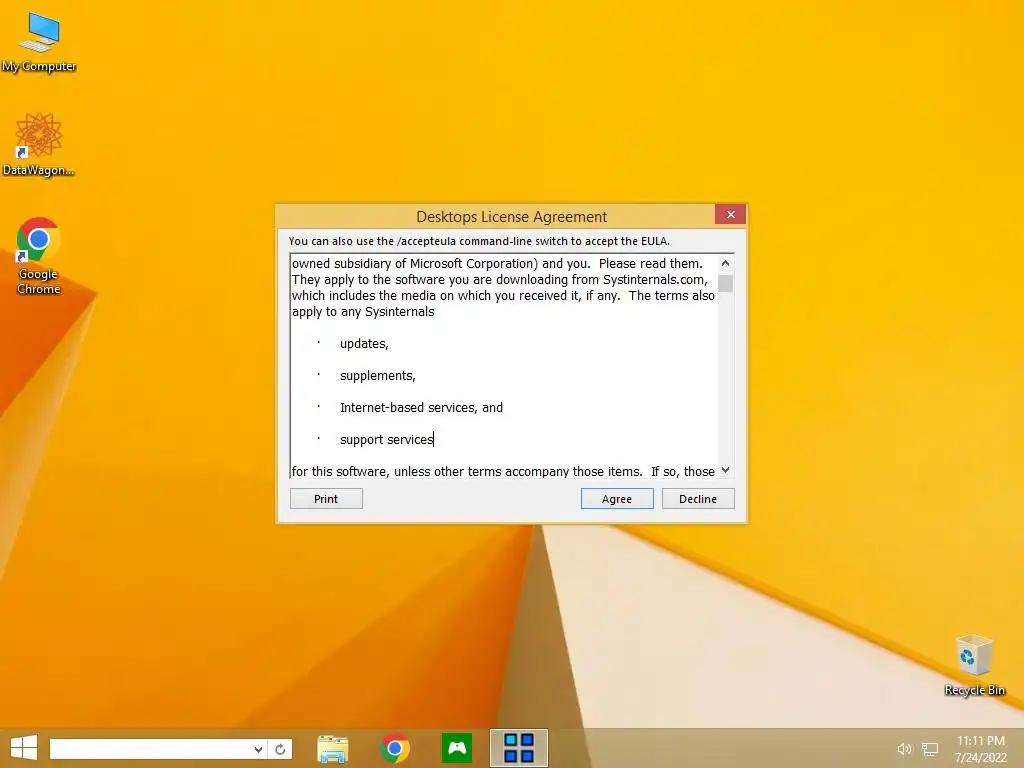Open the network tray icon
The image size is (1024, 768).
(929, 749)
